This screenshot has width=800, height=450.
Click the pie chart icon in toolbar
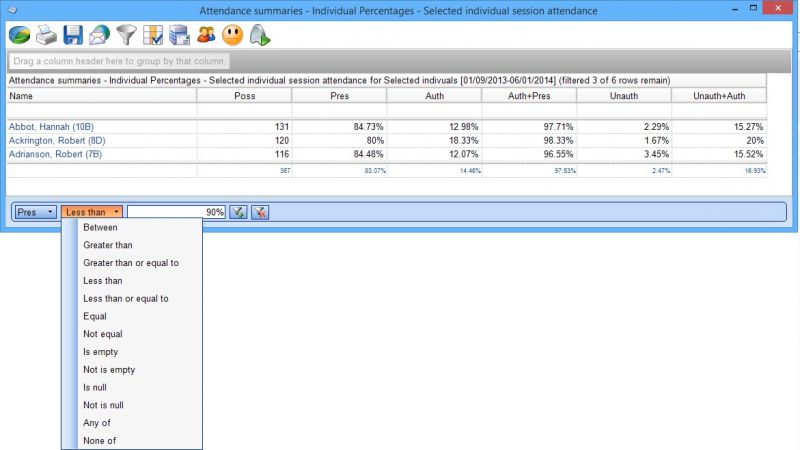19,35
